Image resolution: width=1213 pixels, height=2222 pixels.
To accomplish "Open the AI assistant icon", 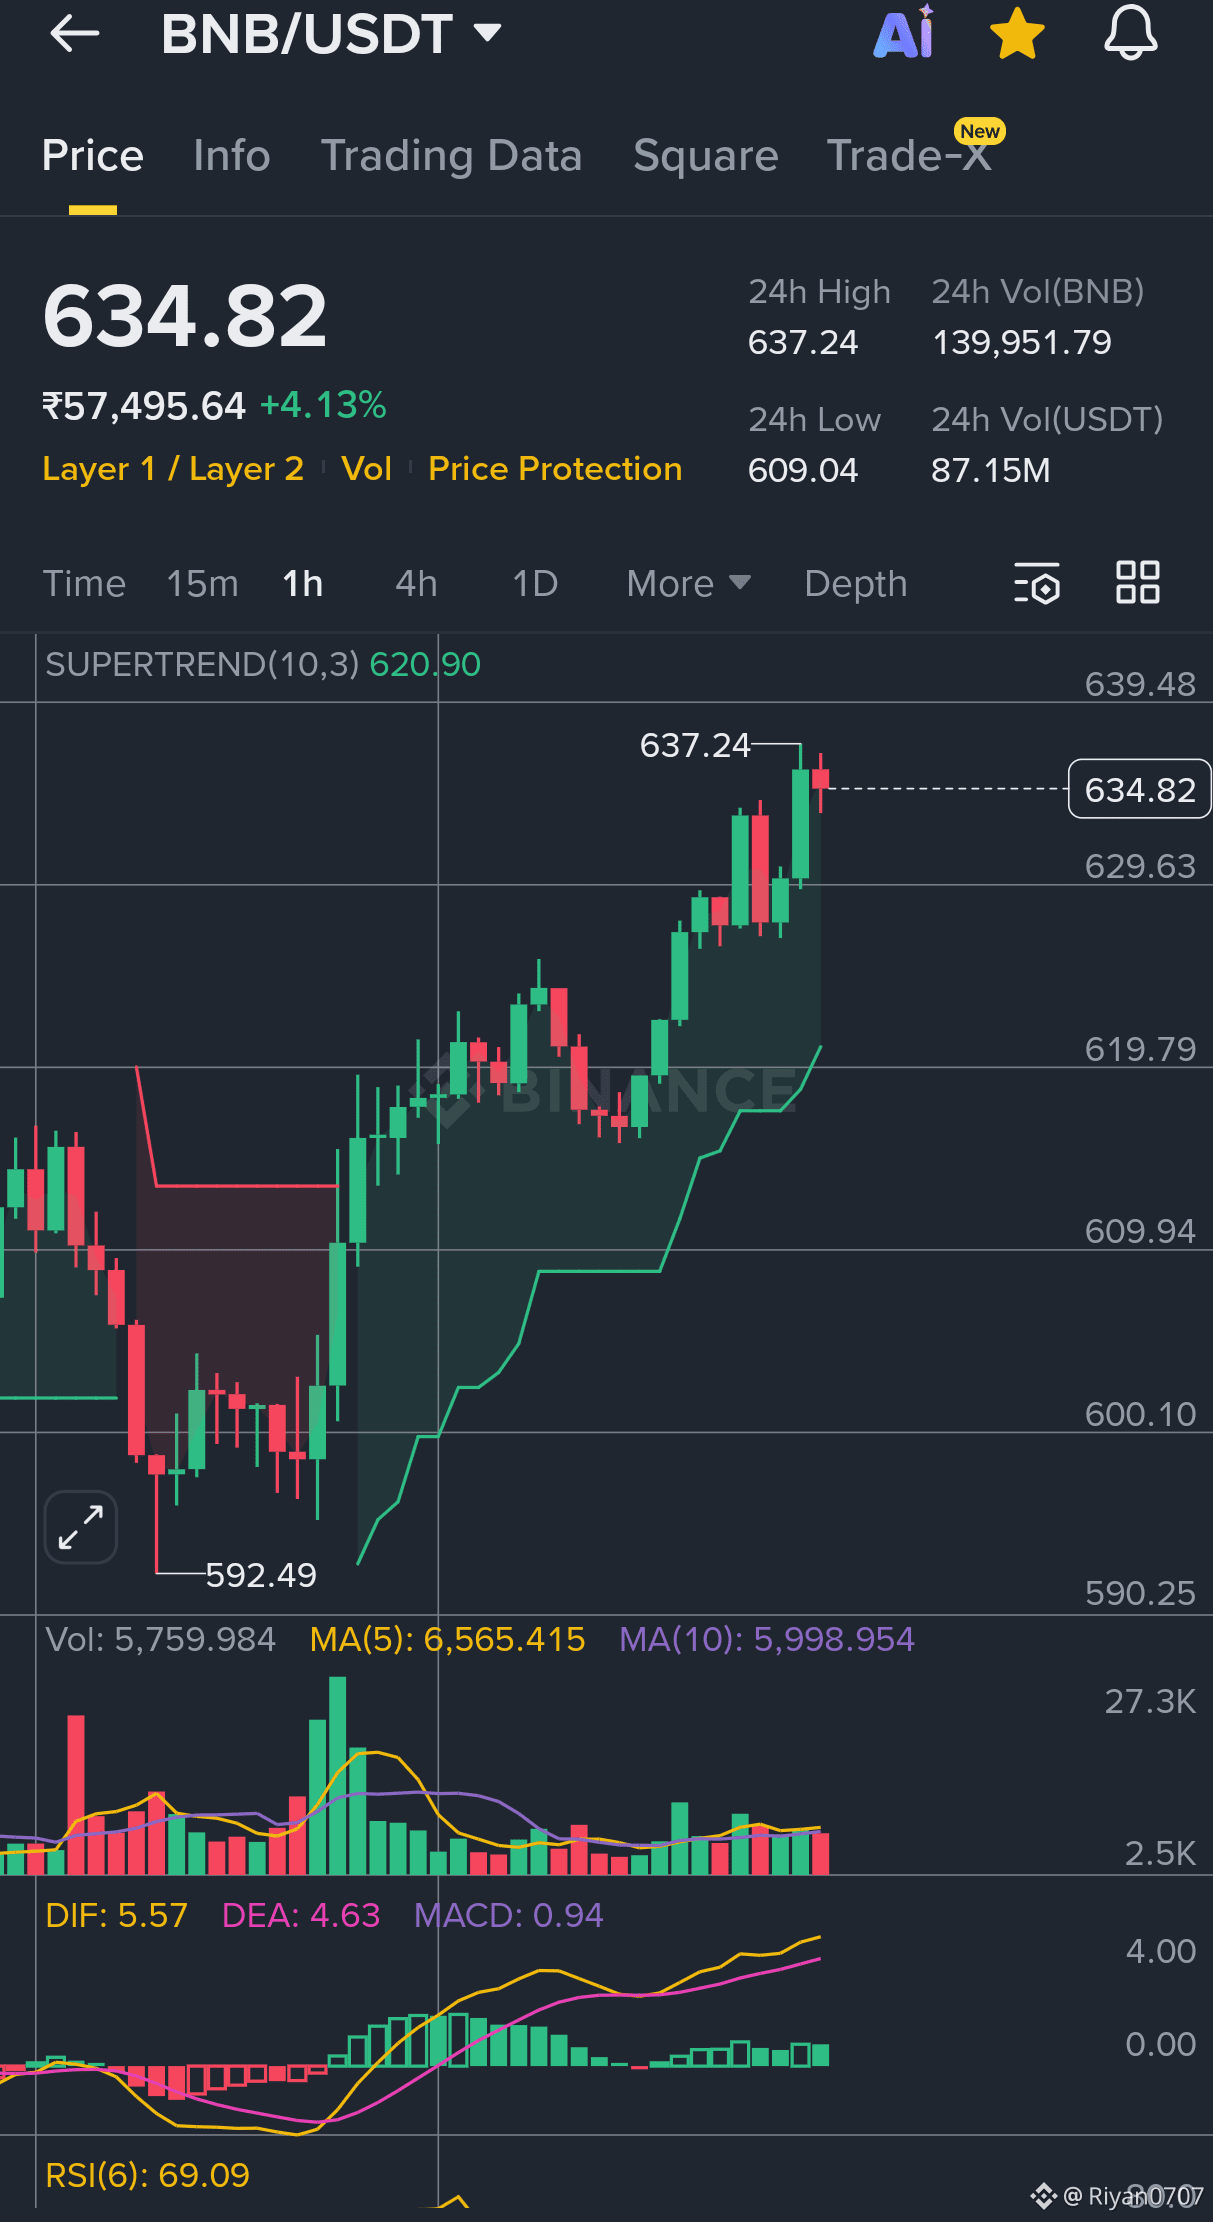I will [x=904, y=32].
